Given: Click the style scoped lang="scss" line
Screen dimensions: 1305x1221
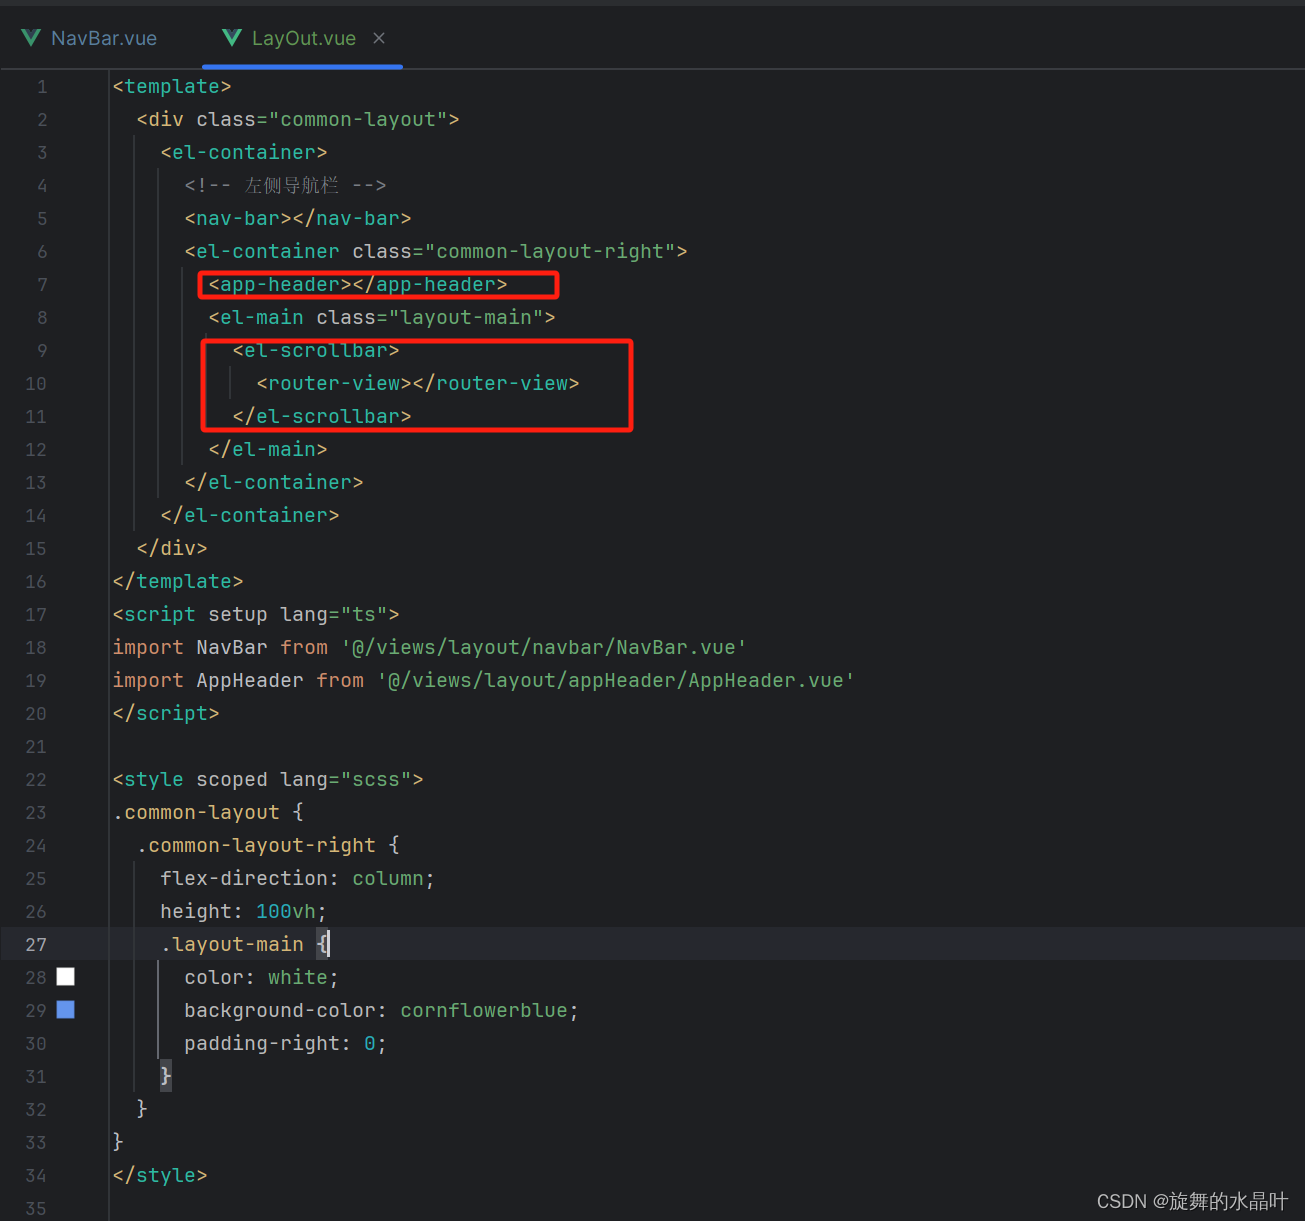Looking at the screenshot, I should 268,779.
